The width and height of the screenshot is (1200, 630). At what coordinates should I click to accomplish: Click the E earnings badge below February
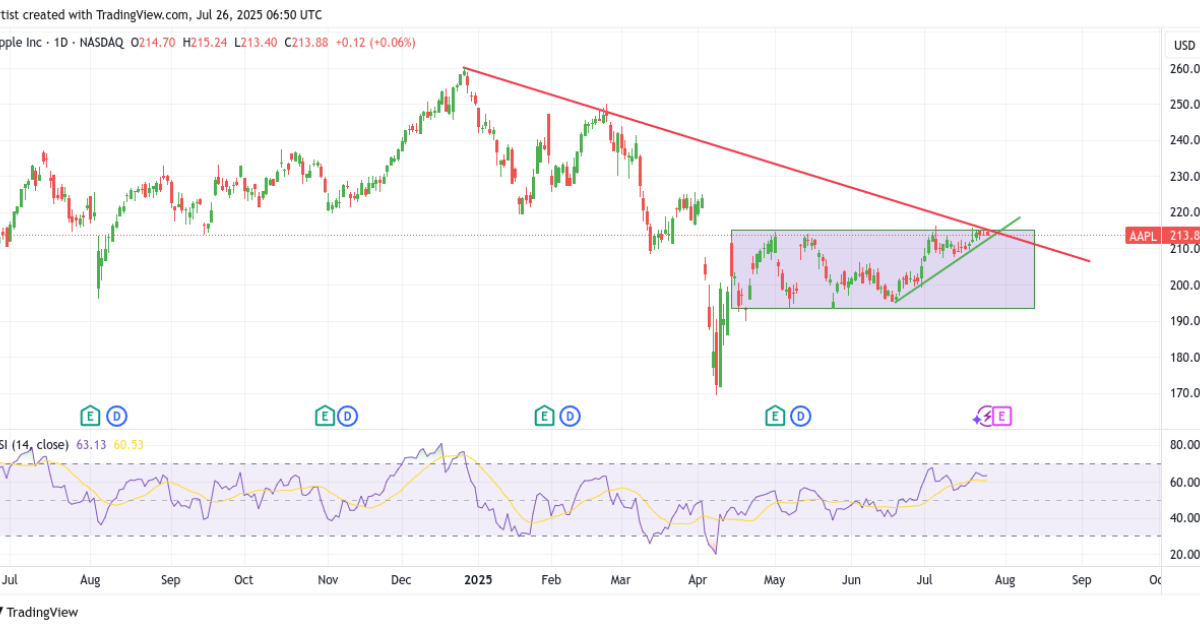click(543, 415)
